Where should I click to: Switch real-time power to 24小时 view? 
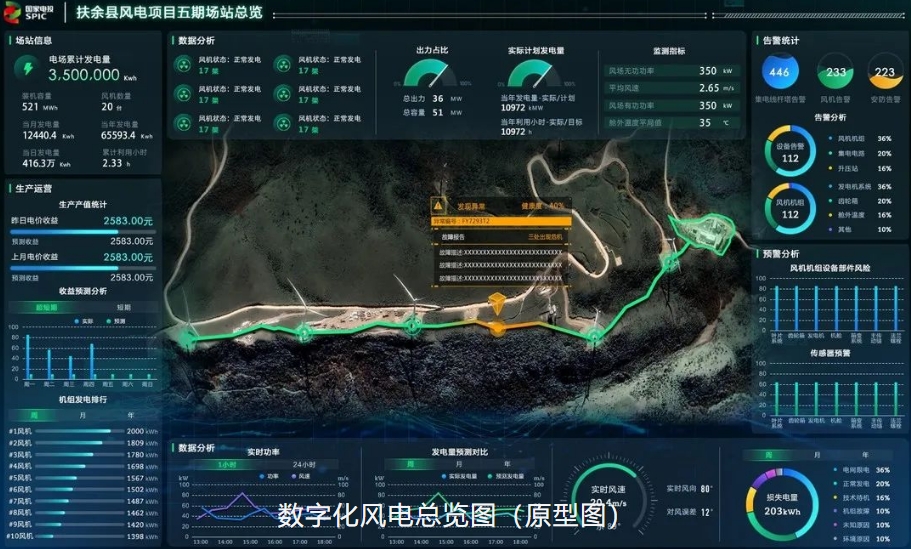(x=305, y=465)
